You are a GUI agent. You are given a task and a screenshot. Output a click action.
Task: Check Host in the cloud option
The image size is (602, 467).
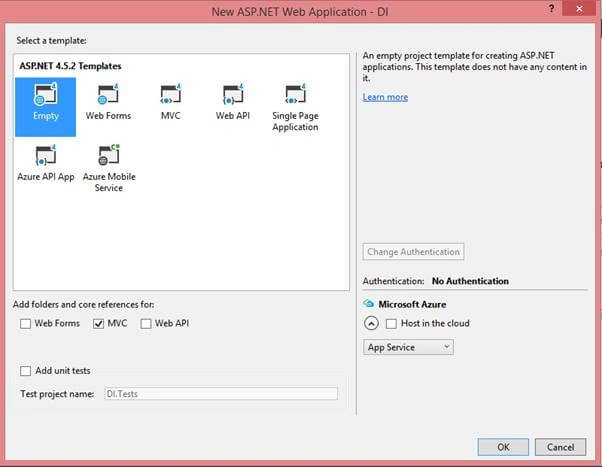[391, 324]
